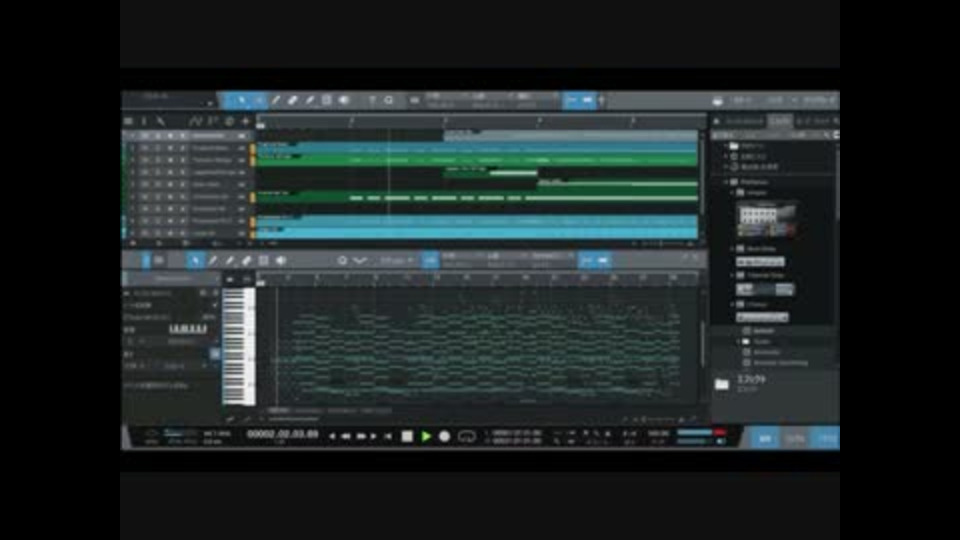Click the wrench options icon above tracks
Screen dimensions: 960x540
pos(160,121)
